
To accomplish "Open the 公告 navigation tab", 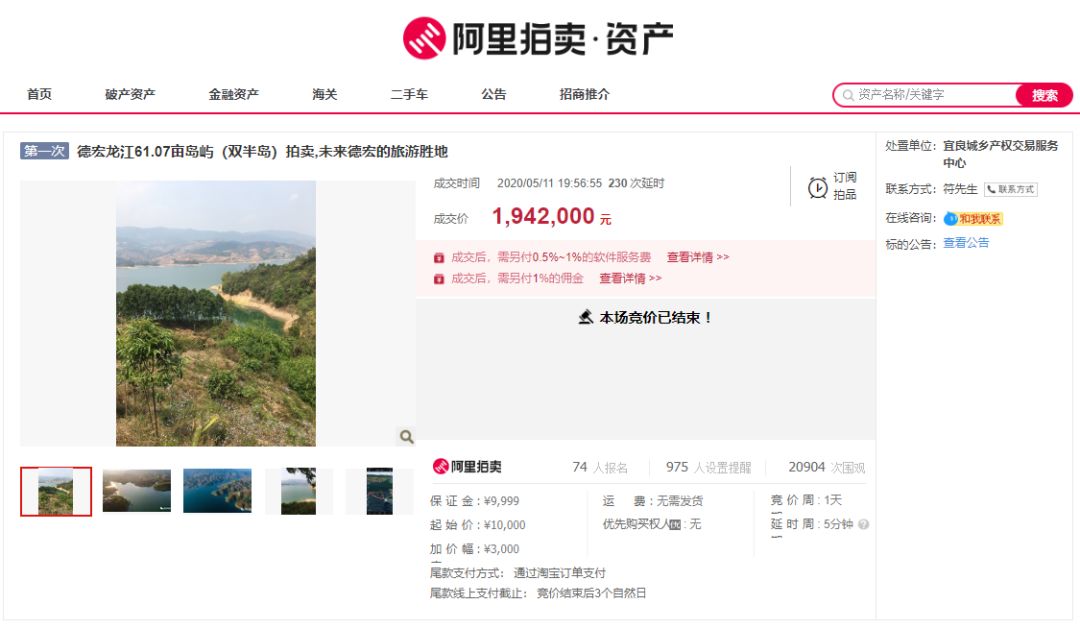I will pyautogui.click(x=492, y=94).
